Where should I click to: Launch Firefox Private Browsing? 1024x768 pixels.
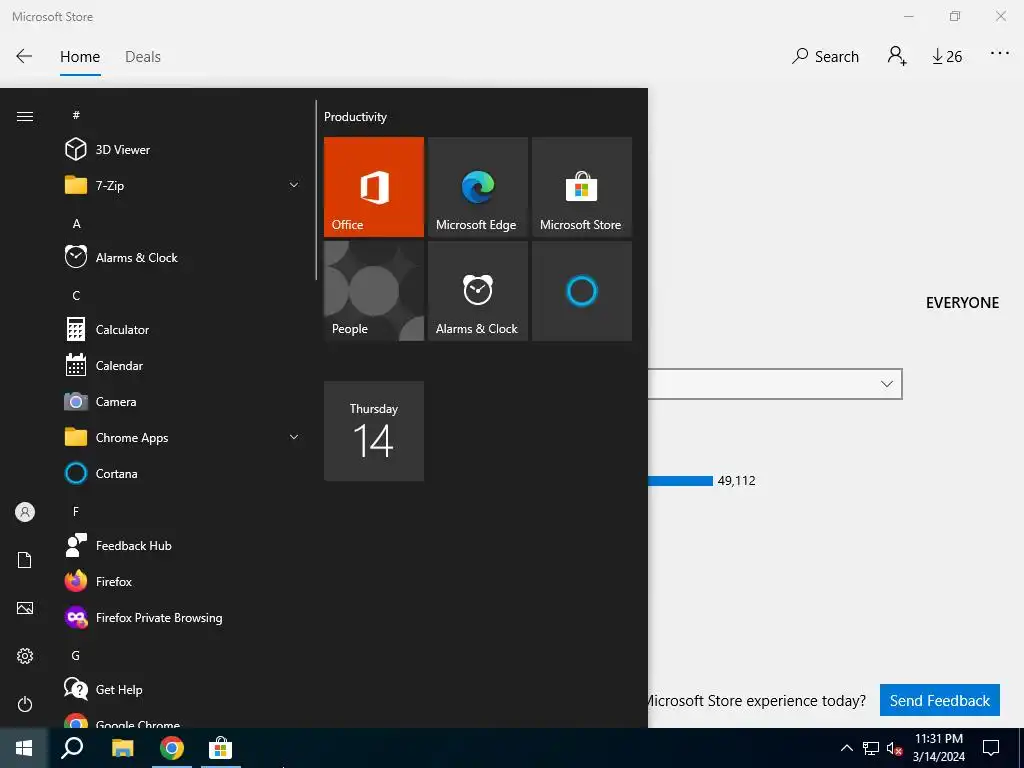click(183, 618)
